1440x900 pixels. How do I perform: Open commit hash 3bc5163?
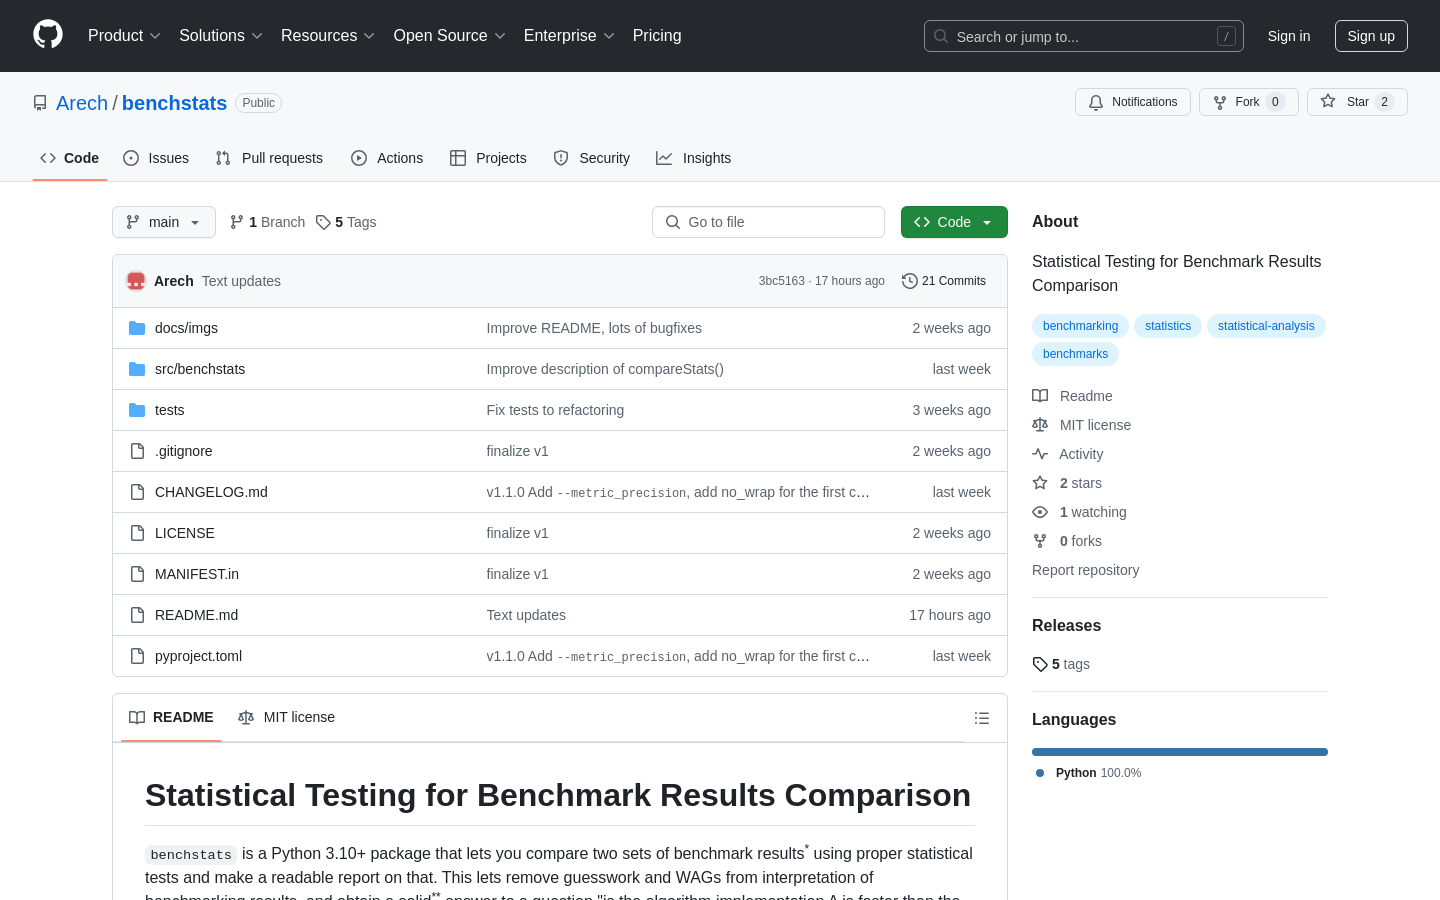coord(781,281)
